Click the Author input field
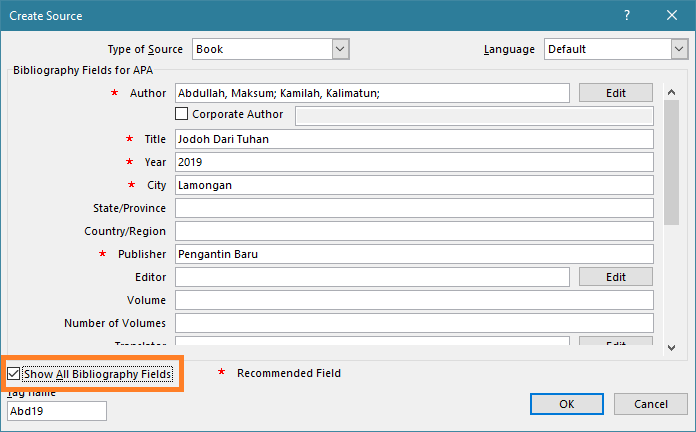 point(372,93)
